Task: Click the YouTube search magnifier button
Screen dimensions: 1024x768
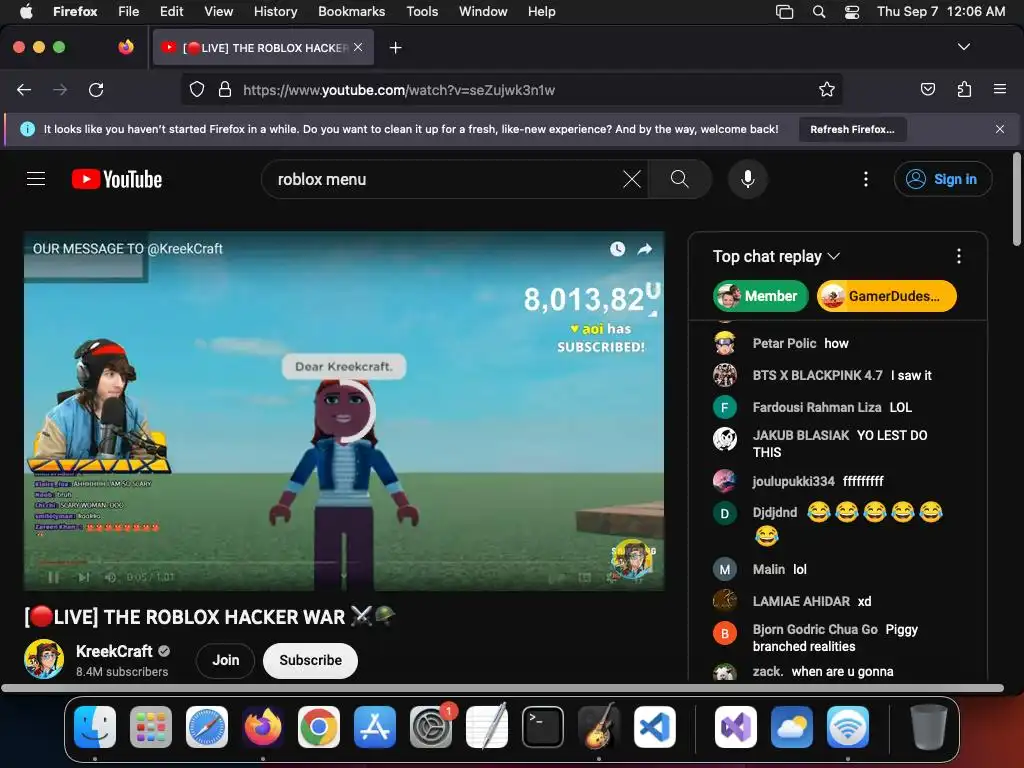Action: [x=680, y=179]
